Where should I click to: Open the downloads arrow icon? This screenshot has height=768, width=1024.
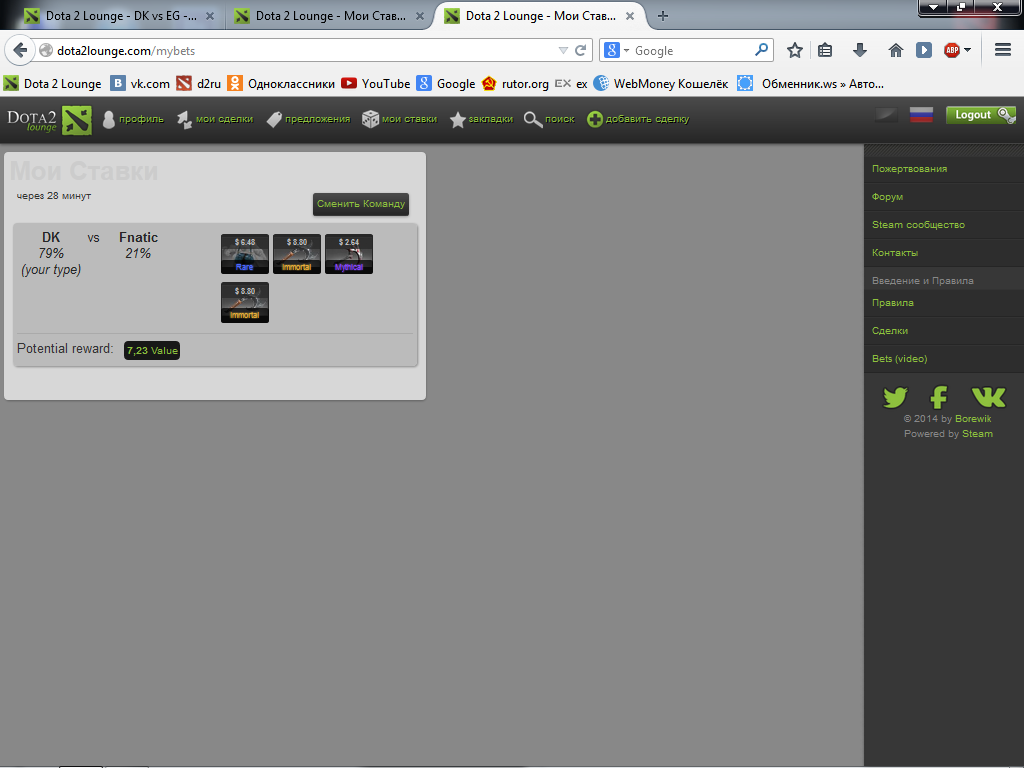pyautogui.click(x=859, y=50)
